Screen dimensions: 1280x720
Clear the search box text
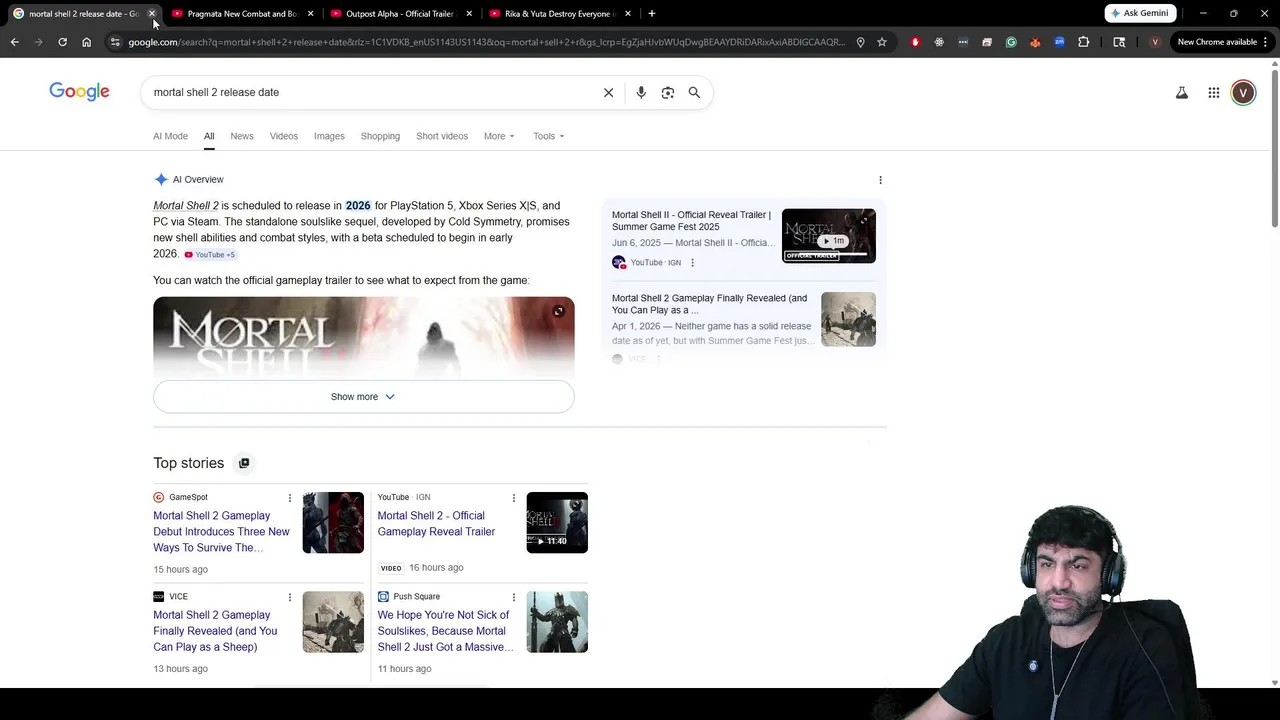(x=608, y=92)
